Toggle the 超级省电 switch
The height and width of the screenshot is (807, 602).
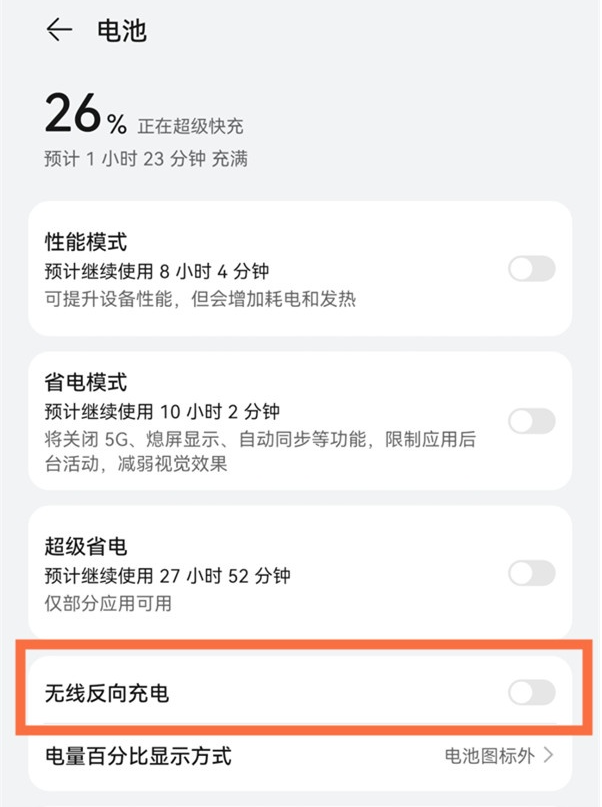pyautogui.click(x=531, y=573)
